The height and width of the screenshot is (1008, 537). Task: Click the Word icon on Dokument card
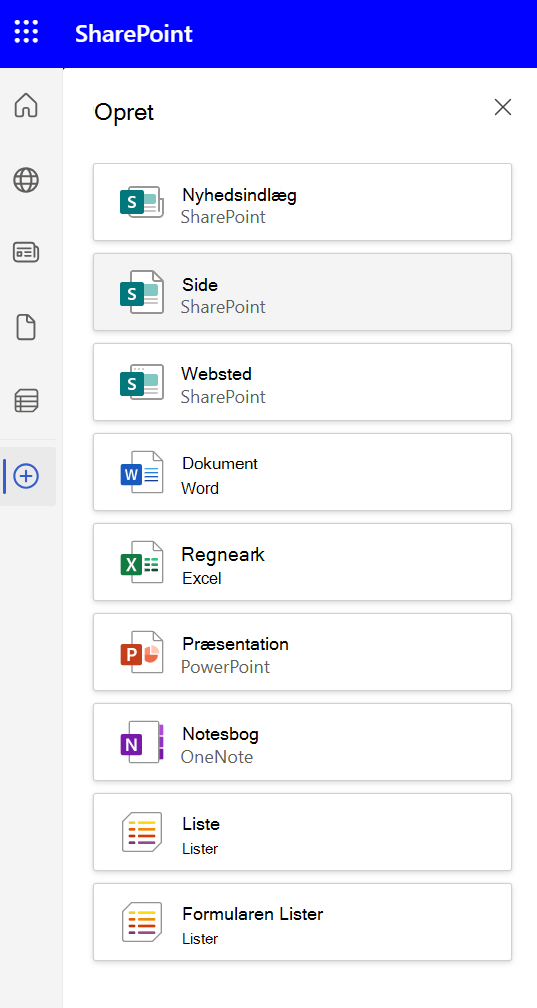(142, 472)
